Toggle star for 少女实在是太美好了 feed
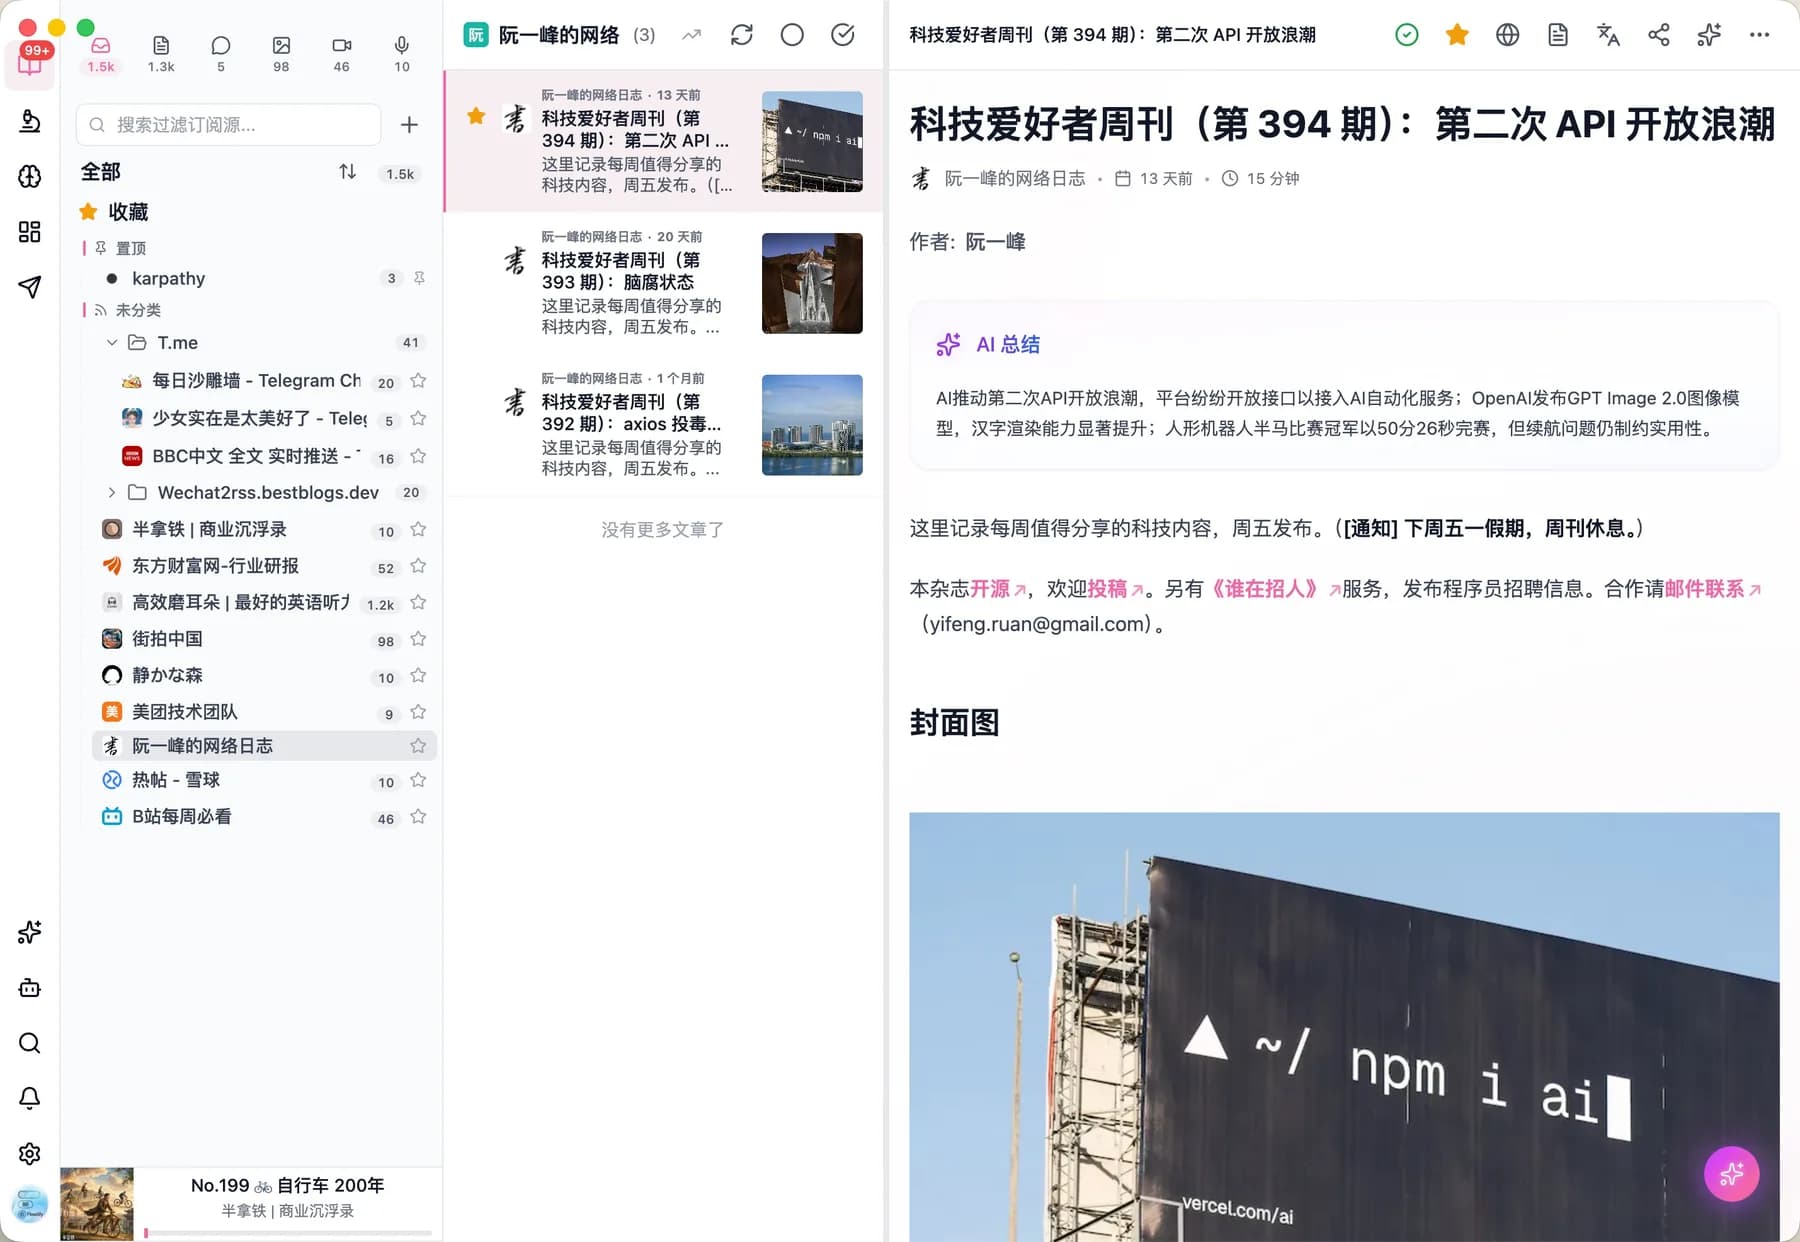The width and height of the screenshot is (1800, 1242). pos(418,418)
